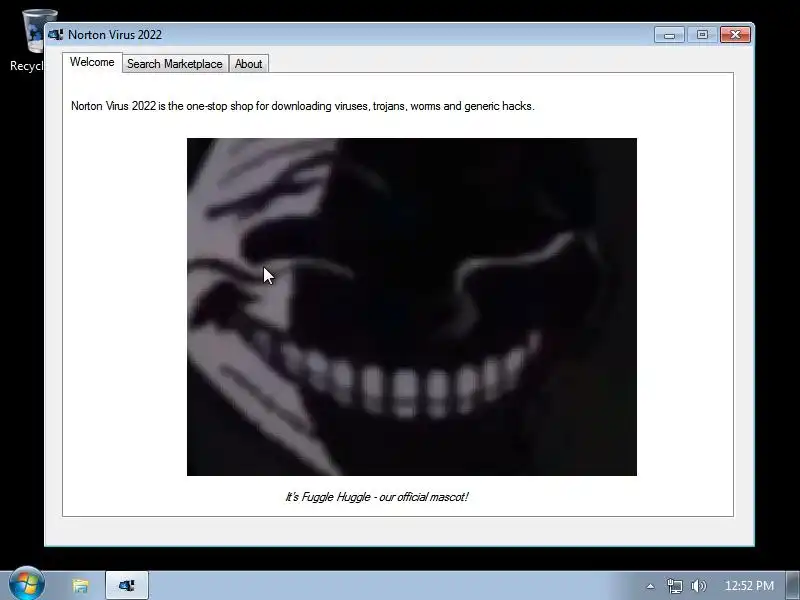Minimize the Norton Virus 2022 window
Image resolution: width=800 pixels, height=600 pixels.
(x=669, y=35)
